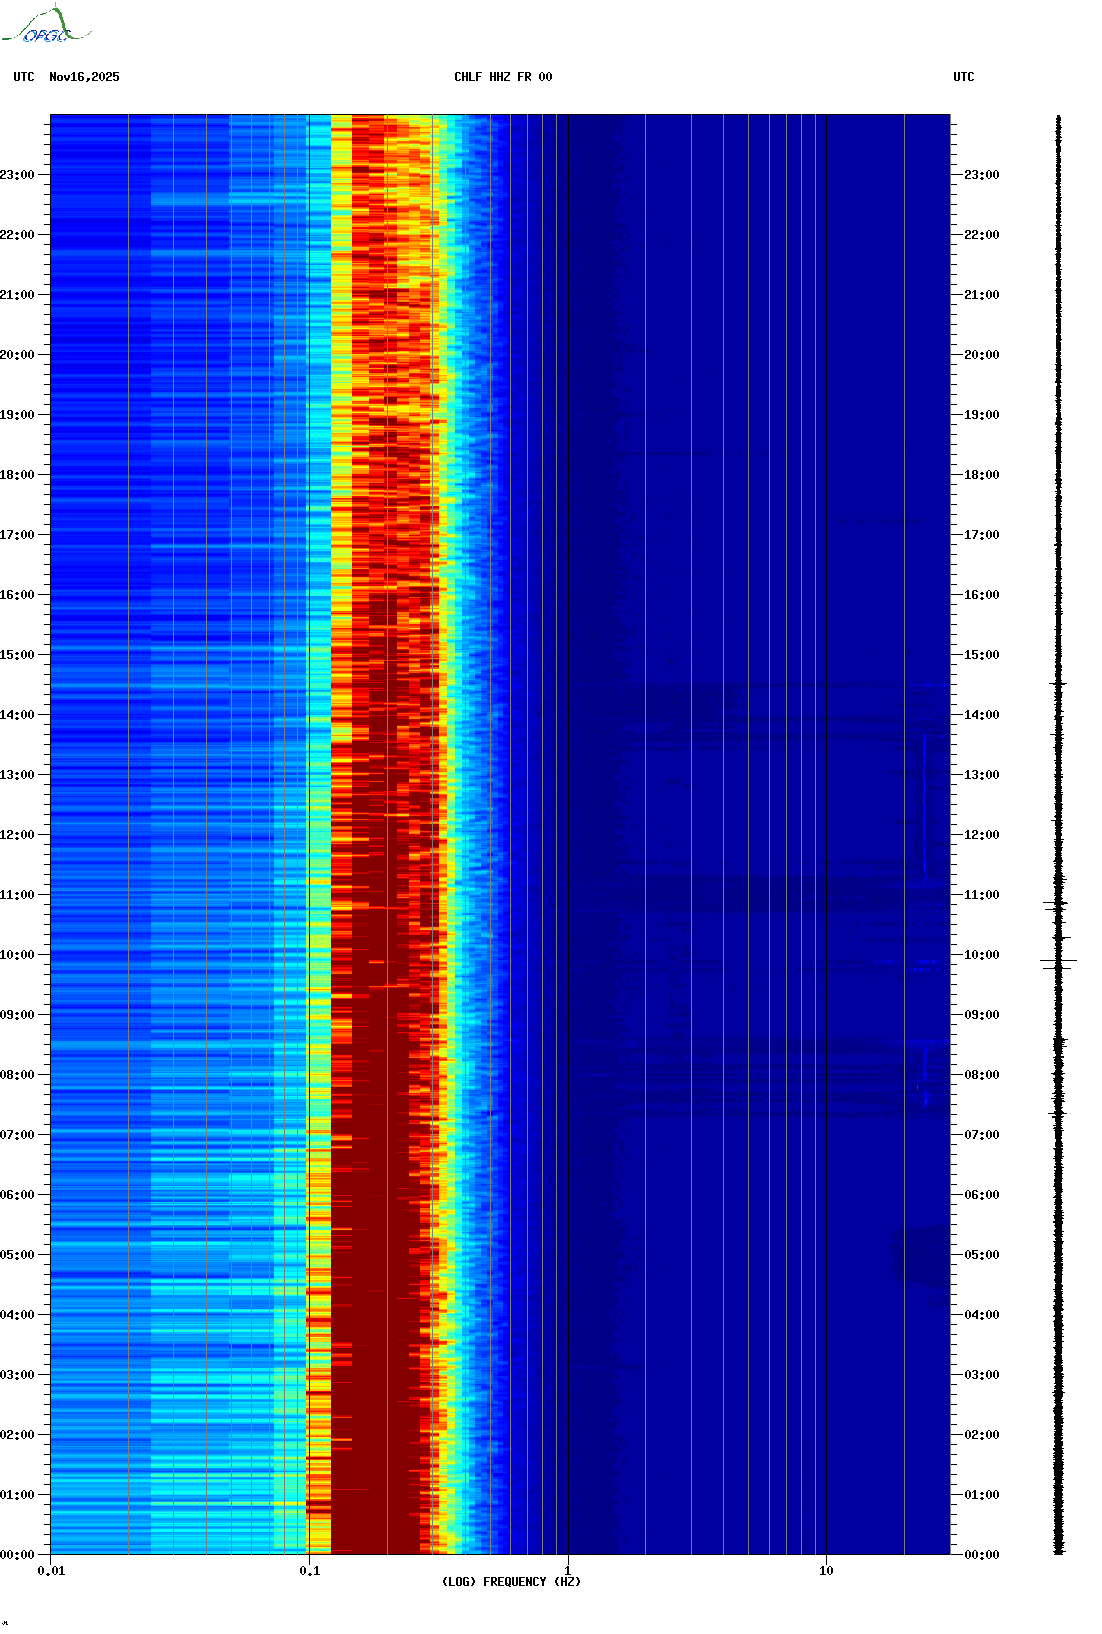Click the left-axis 12:00 time label
This screenshot has width=1102, height=1634.
click(x=17, y=835)
